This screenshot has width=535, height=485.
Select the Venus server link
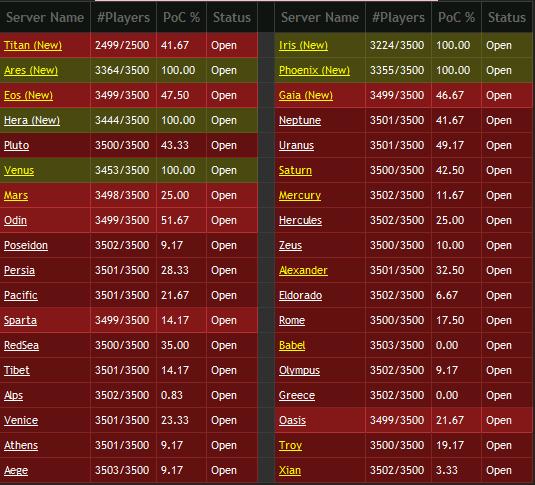pyautogui.click(x=19, y=170)
